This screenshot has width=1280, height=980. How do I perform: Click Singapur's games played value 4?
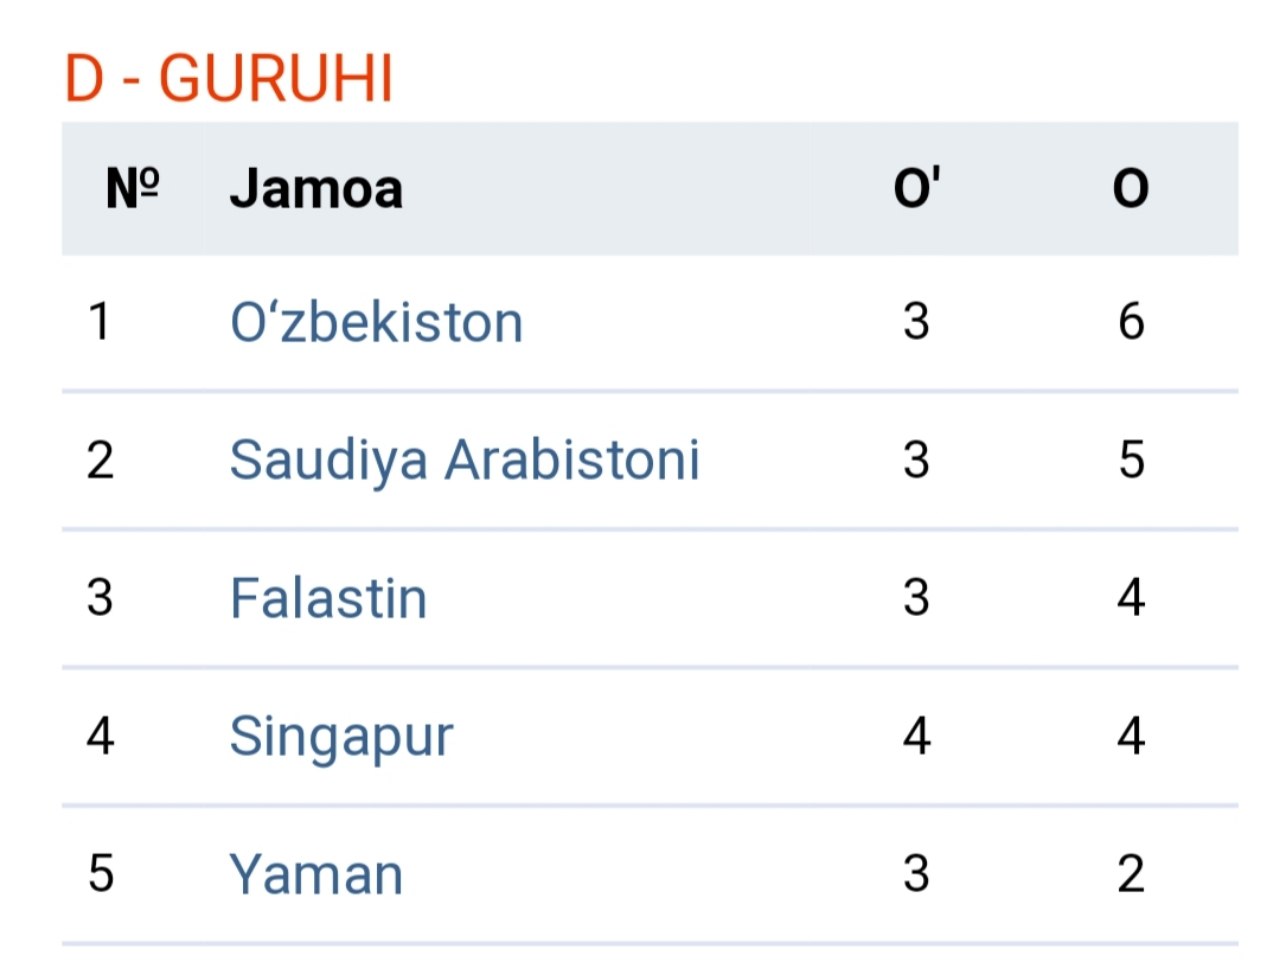(916, 736)
